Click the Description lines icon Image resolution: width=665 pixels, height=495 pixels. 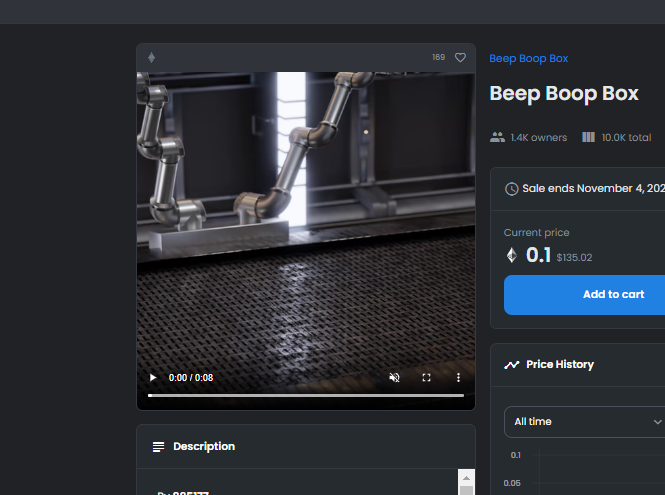(x=158, y=447)
